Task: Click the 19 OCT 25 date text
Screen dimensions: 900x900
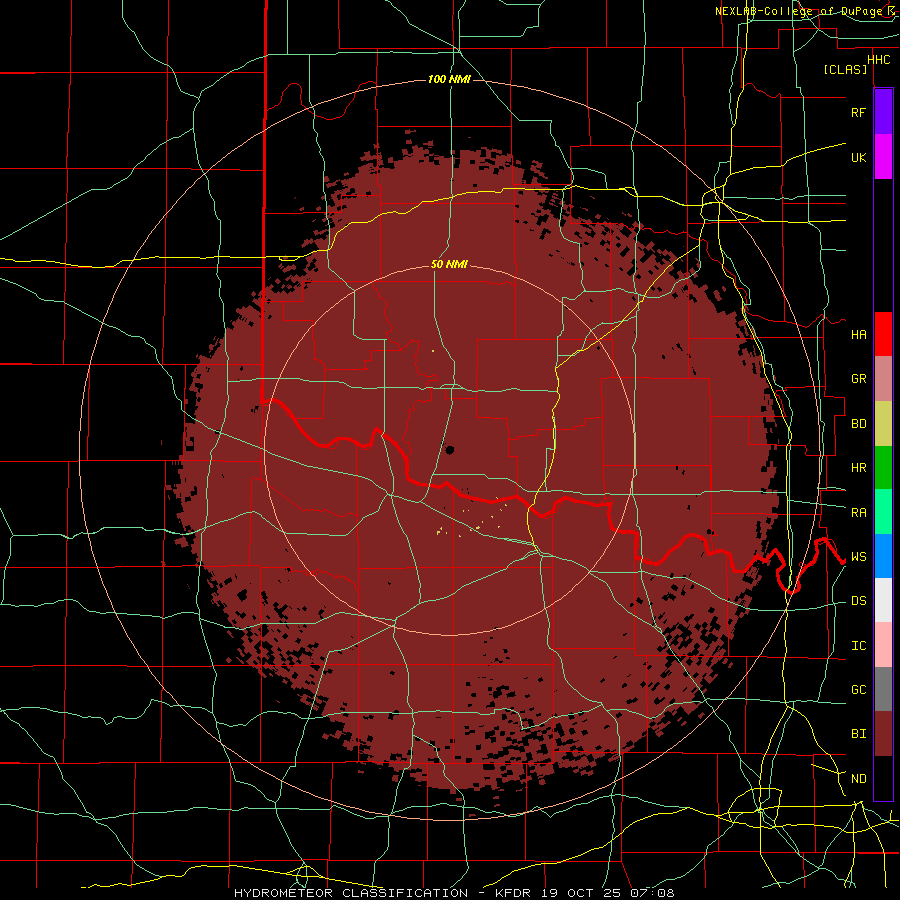Action: click(580, 893)
